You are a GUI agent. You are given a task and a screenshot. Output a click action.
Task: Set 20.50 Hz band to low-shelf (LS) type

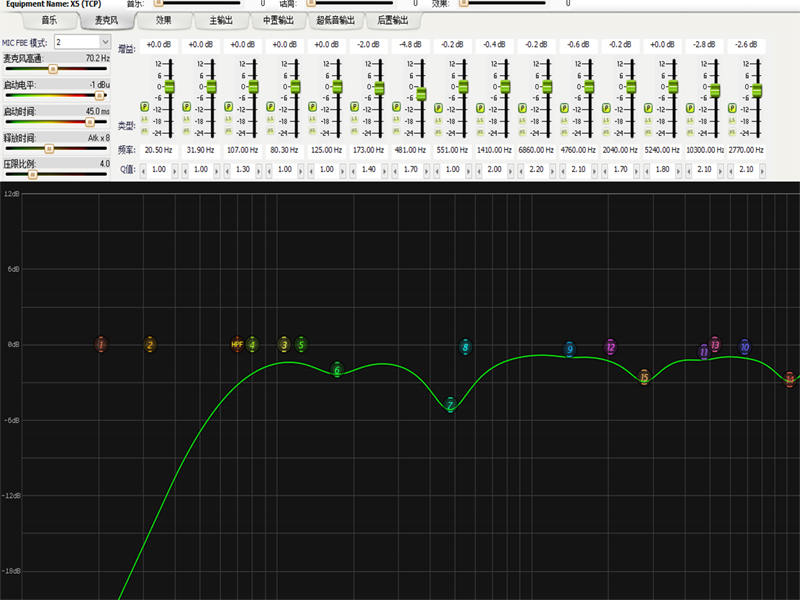click(144, 119)
